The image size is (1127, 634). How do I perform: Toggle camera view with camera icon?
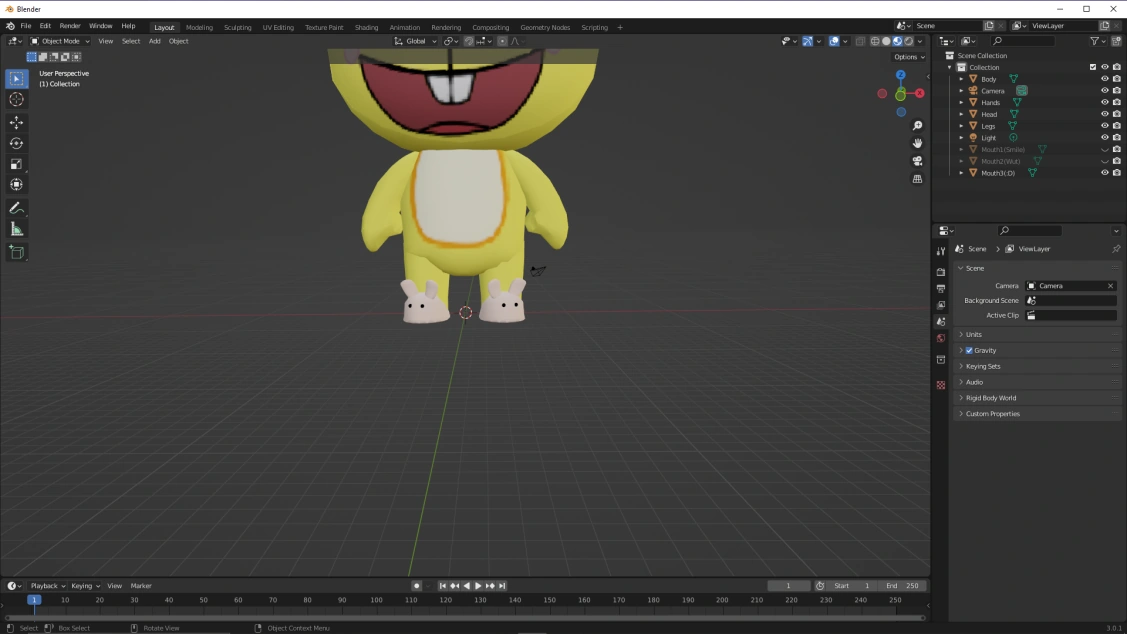(x=917, y=161)
